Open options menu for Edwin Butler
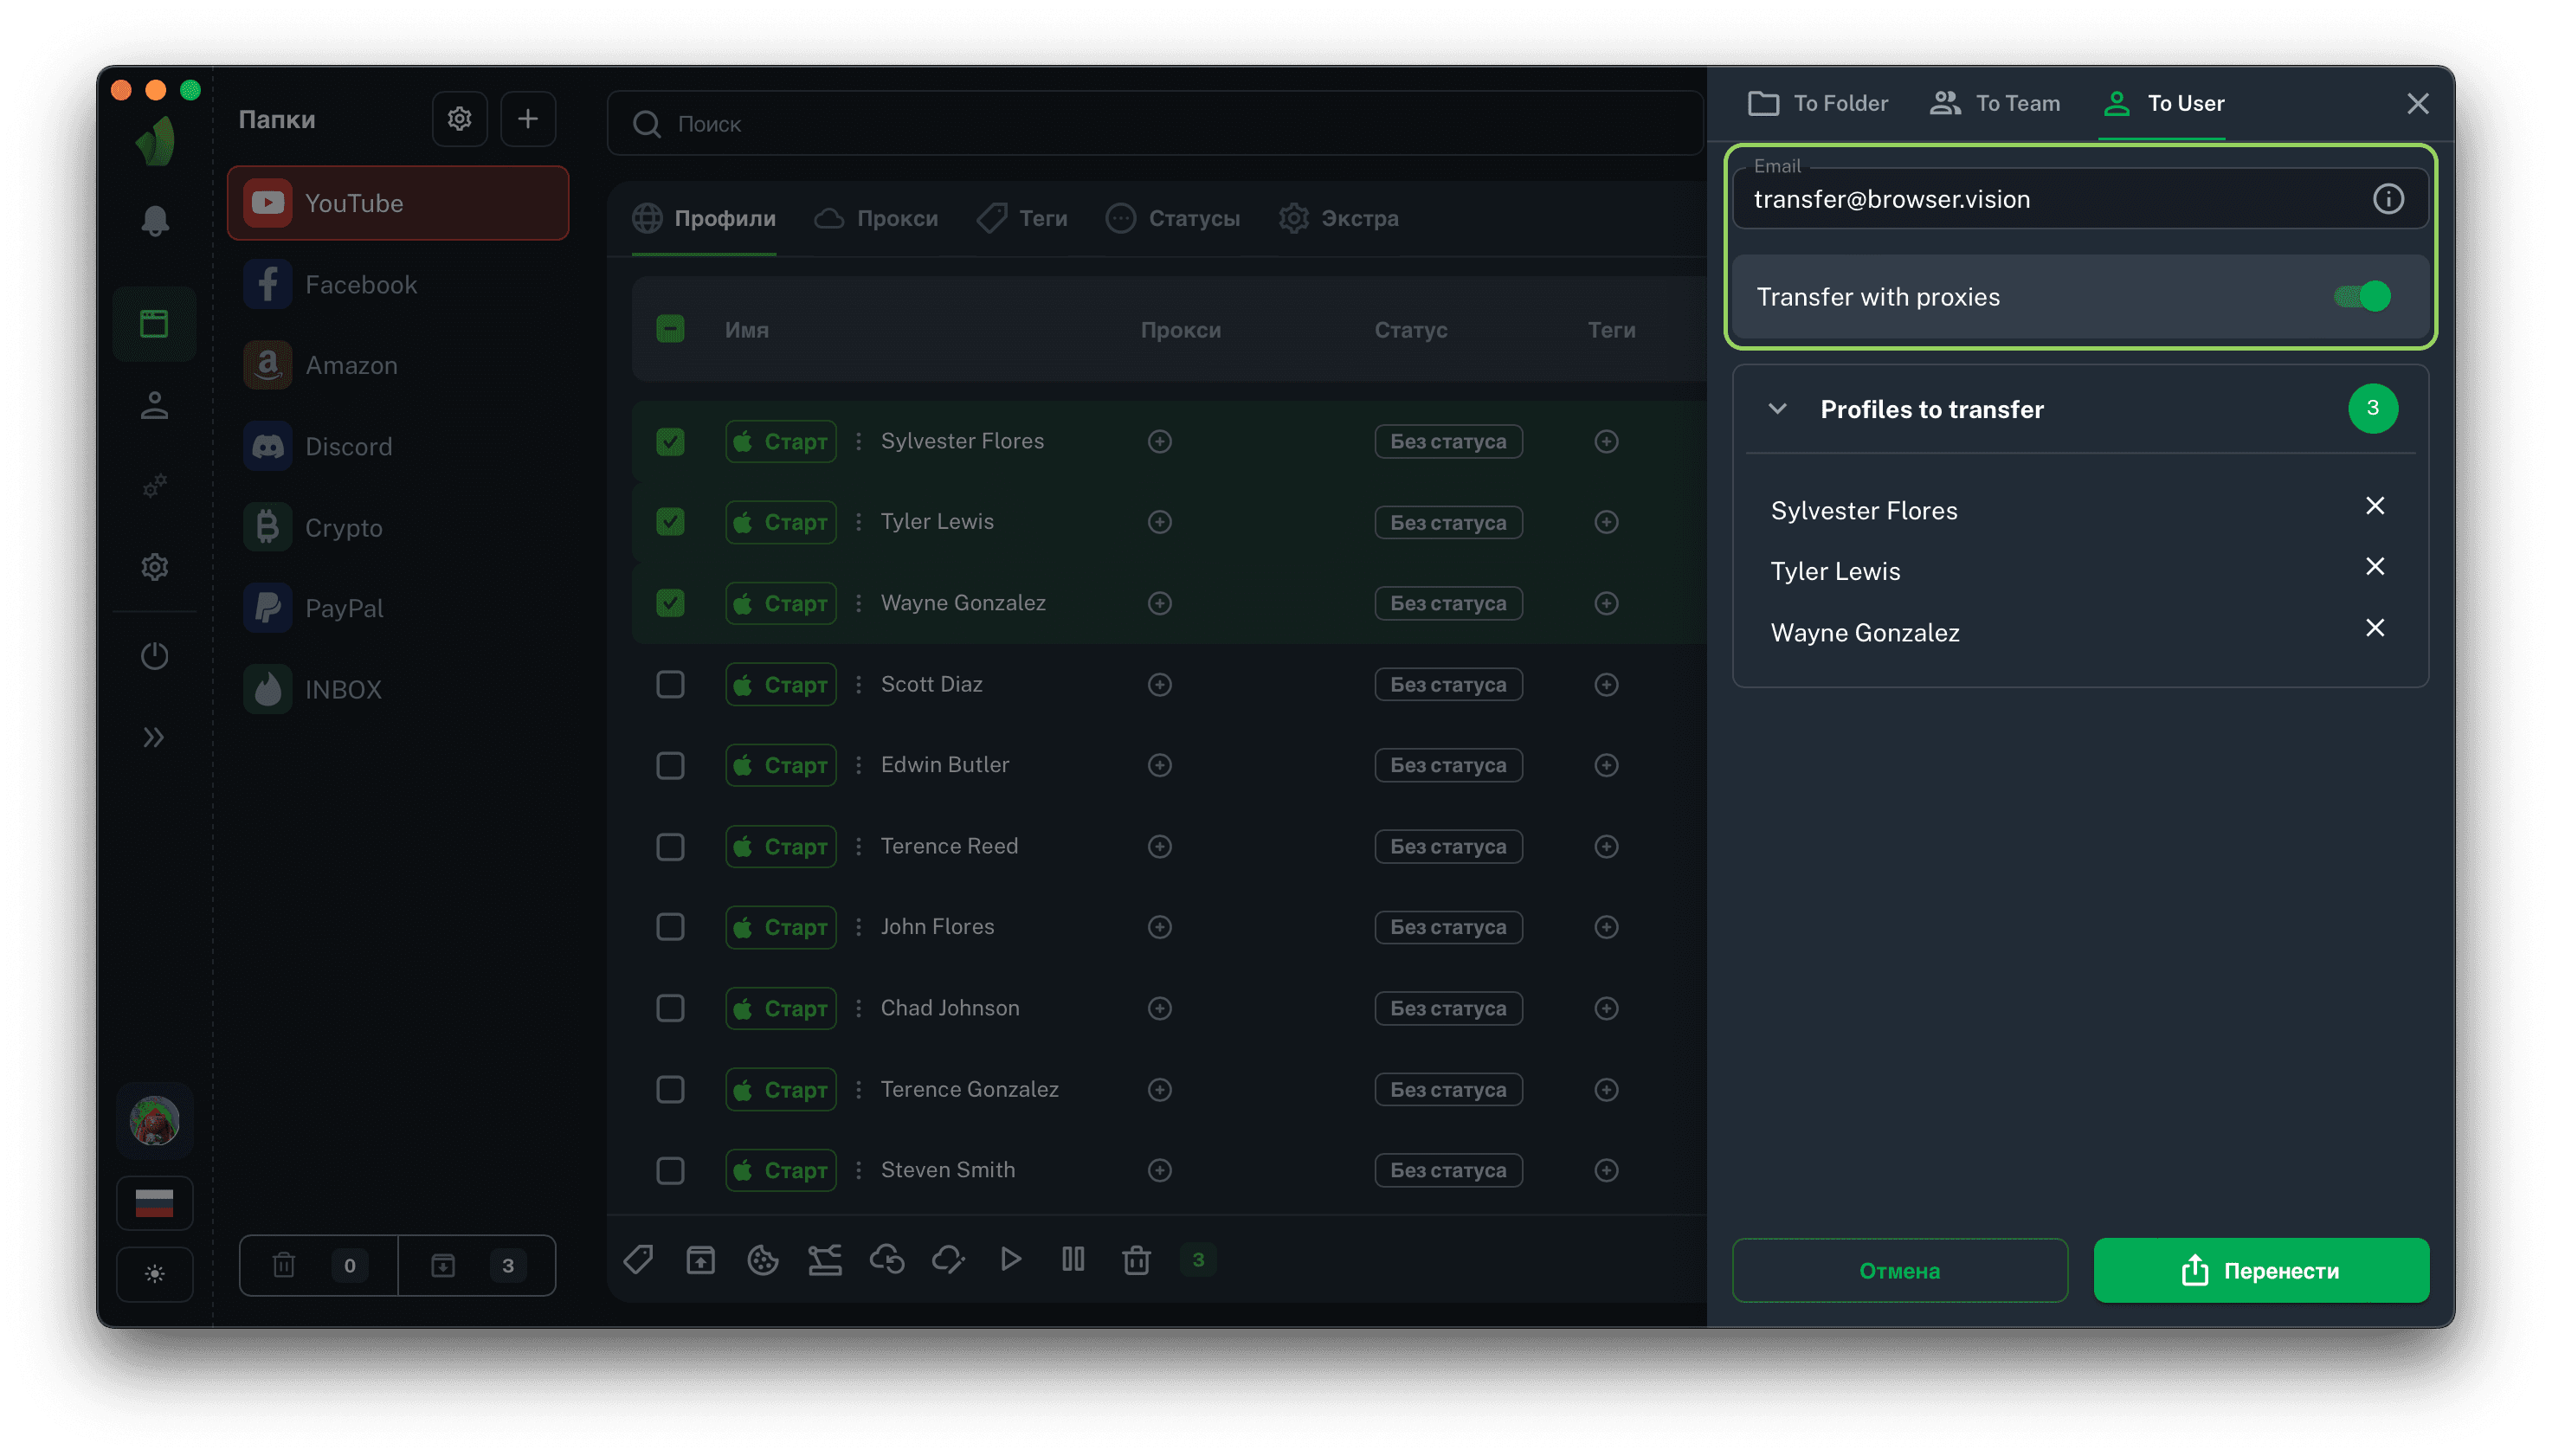The image size is (2552, 1456). (x=859, y=765)
